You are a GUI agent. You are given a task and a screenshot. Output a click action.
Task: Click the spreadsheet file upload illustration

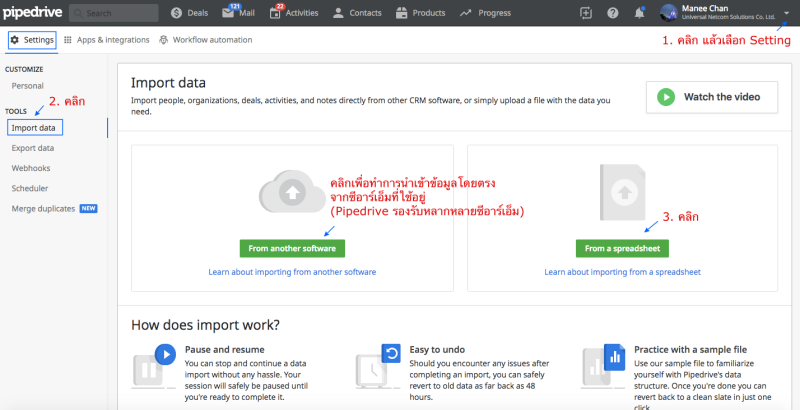tap(622, 196)
